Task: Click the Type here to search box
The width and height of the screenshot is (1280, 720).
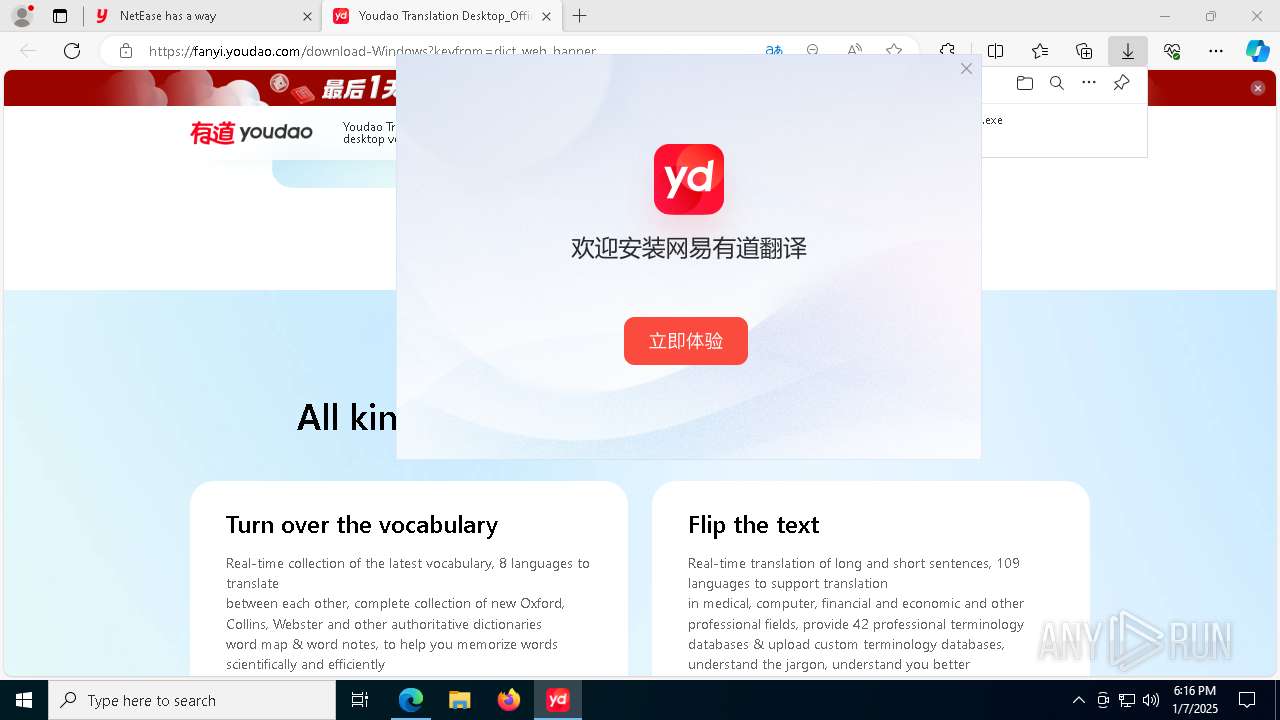Action: pos(192,700)
